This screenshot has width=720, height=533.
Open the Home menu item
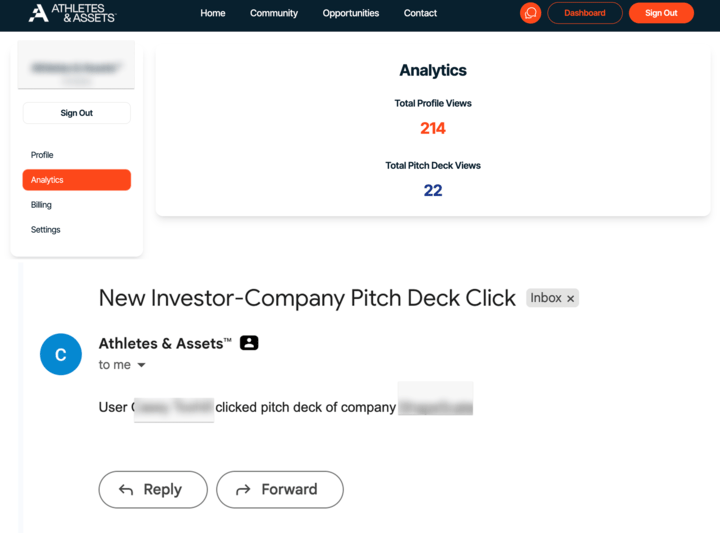pyautogui.click(x=213, y=13)
